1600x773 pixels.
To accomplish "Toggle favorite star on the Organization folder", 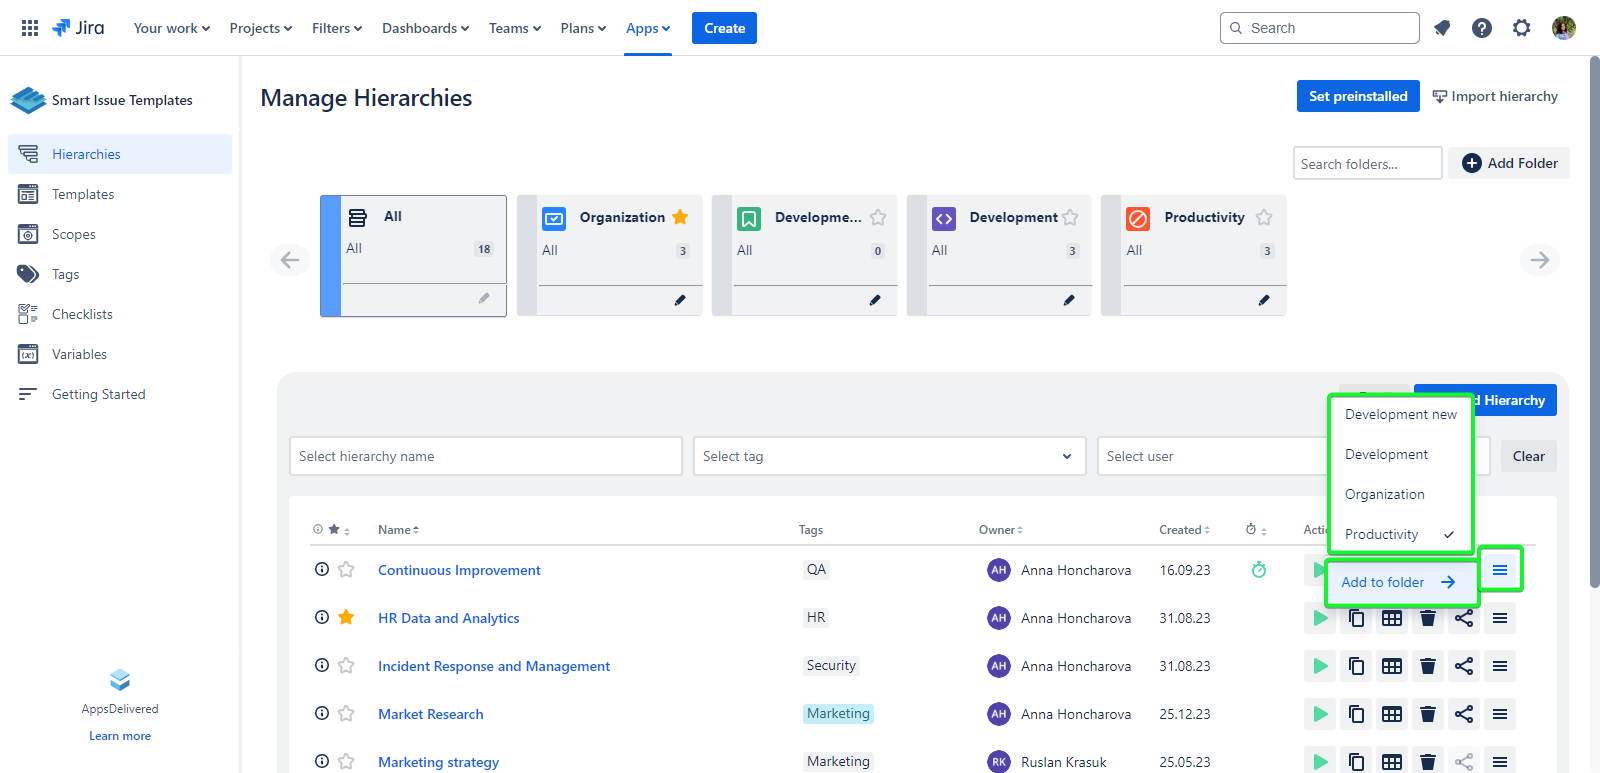I will pyautogui.click(x=680, y=217).
